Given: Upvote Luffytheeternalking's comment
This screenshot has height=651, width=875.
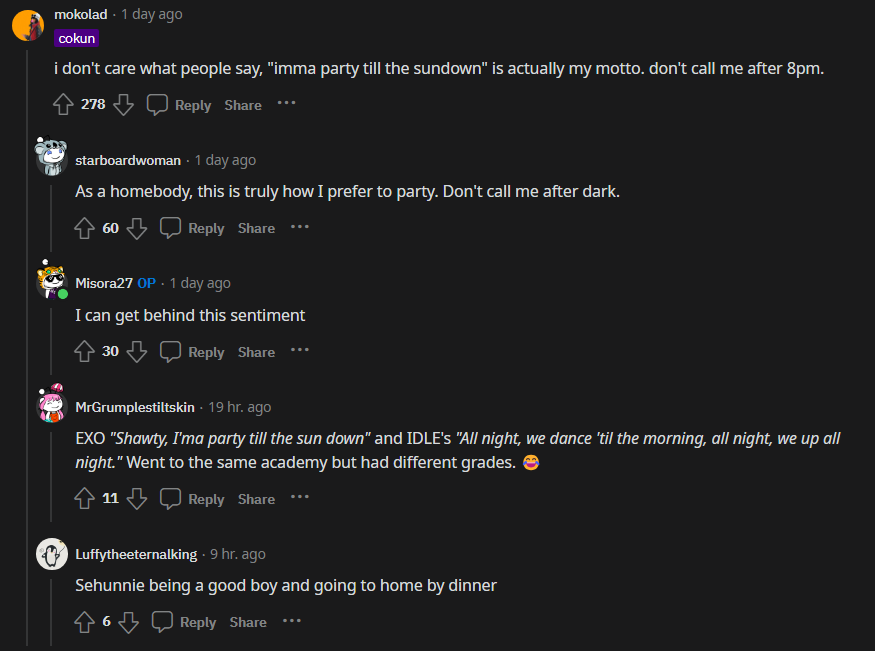Looking at the screenshot, I should [x=85, y=621].
